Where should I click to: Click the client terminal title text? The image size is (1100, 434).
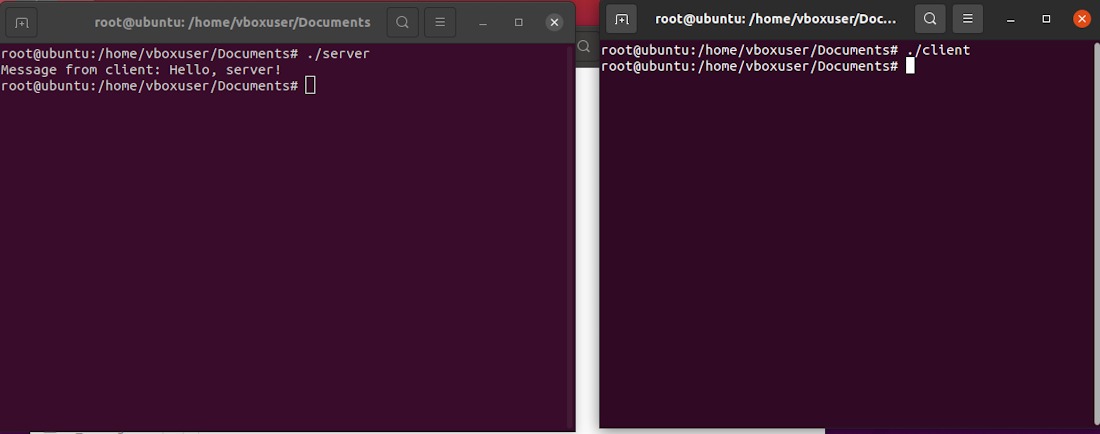(x=776, y=19)
